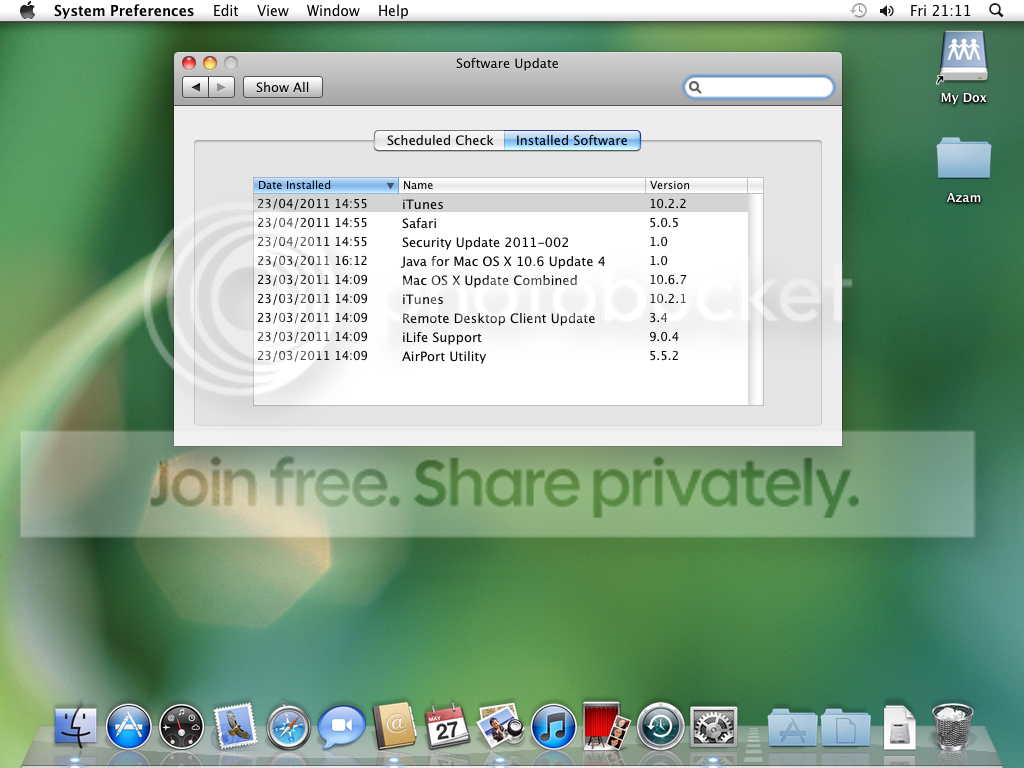Open the disk image file in dock
The height and width of the screenshot is (768, 1024).
click(899, 727)
